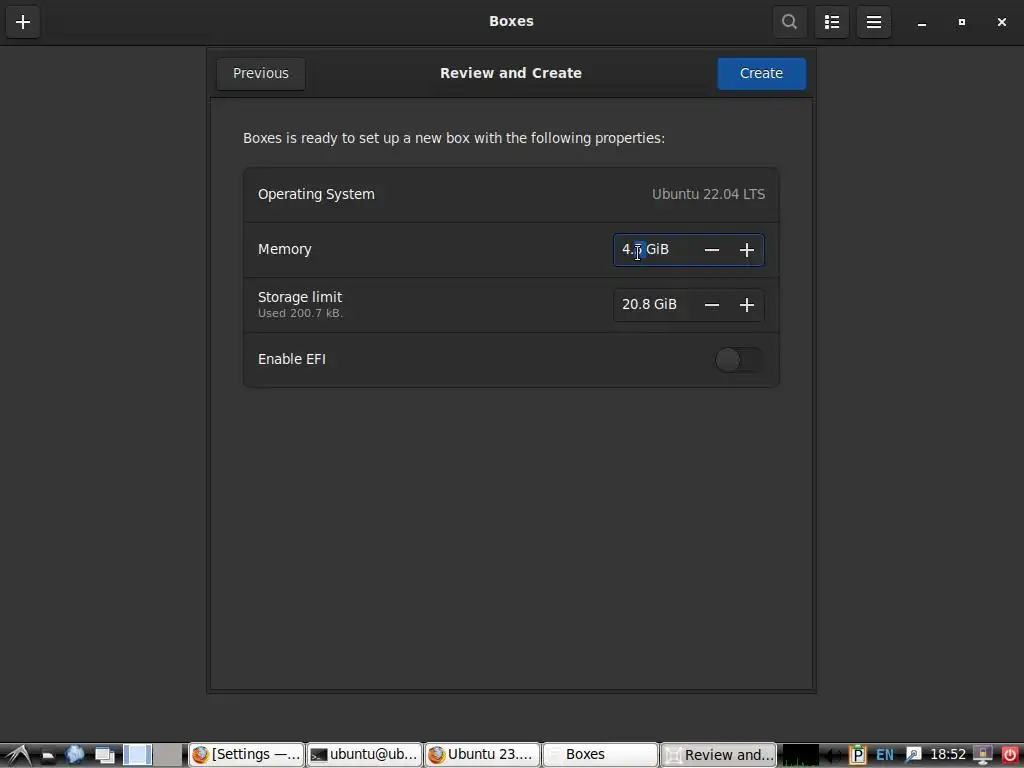Click the blue Create button
Viewport: 1024px width, 768px height.
tap(761, 73)
